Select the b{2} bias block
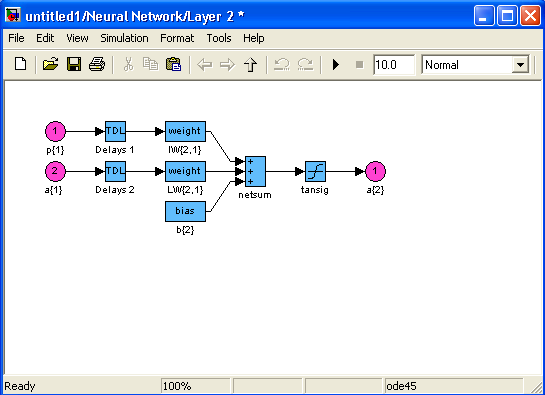 [x=185, y=211]
